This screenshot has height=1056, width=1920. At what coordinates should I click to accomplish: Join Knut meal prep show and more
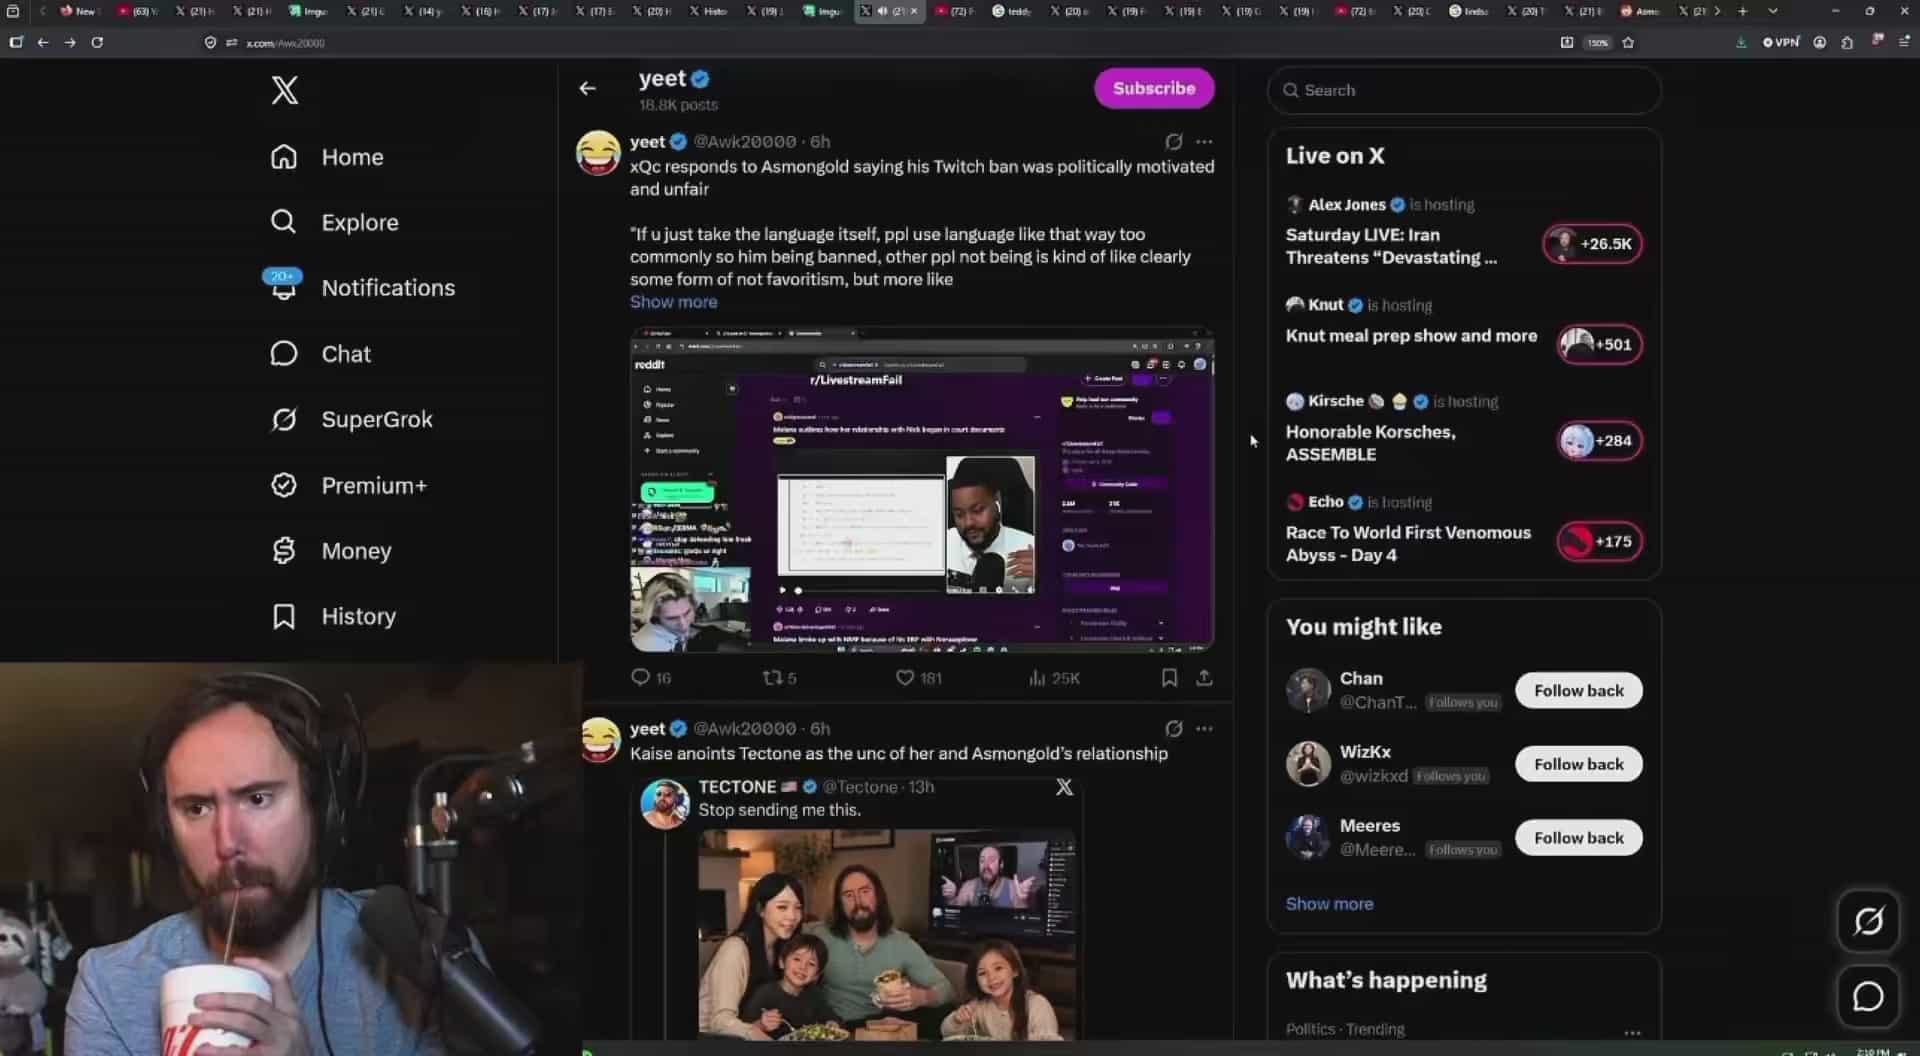pos(1599,345)
